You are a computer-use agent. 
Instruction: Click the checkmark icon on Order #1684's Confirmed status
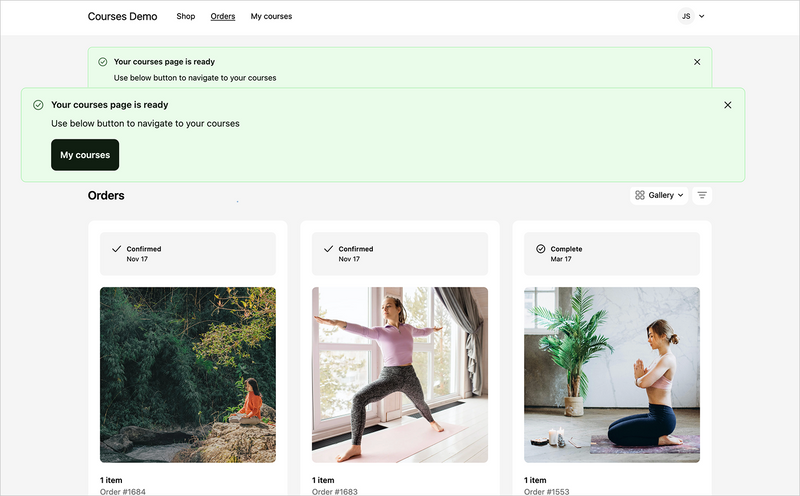coord(116,249)
